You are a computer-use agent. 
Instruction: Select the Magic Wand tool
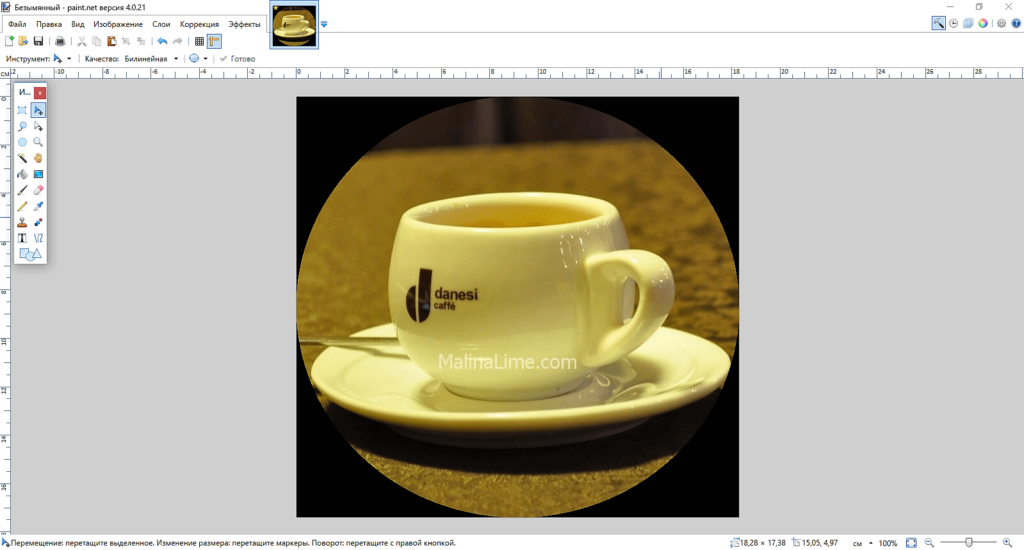coord(22,158)
